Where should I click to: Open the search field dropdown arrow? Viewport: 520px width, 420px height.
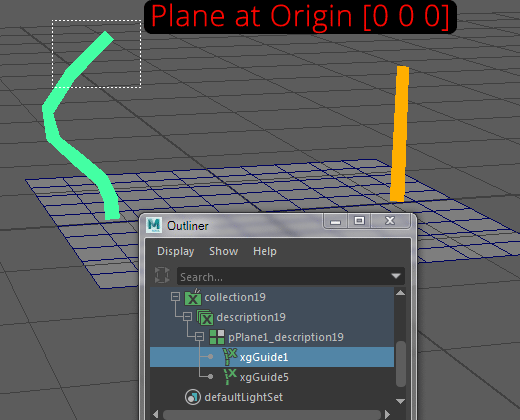click(x=396, y=276)
